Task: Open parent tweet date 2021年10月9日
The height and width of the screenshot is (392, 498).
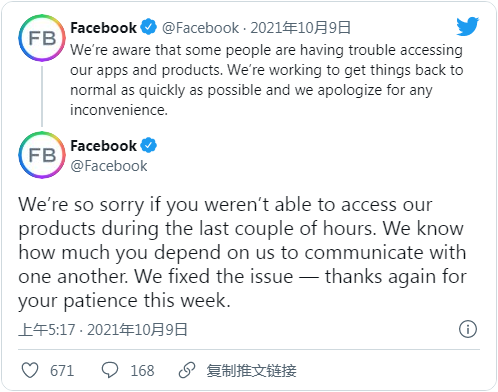Action: [301, 28]
